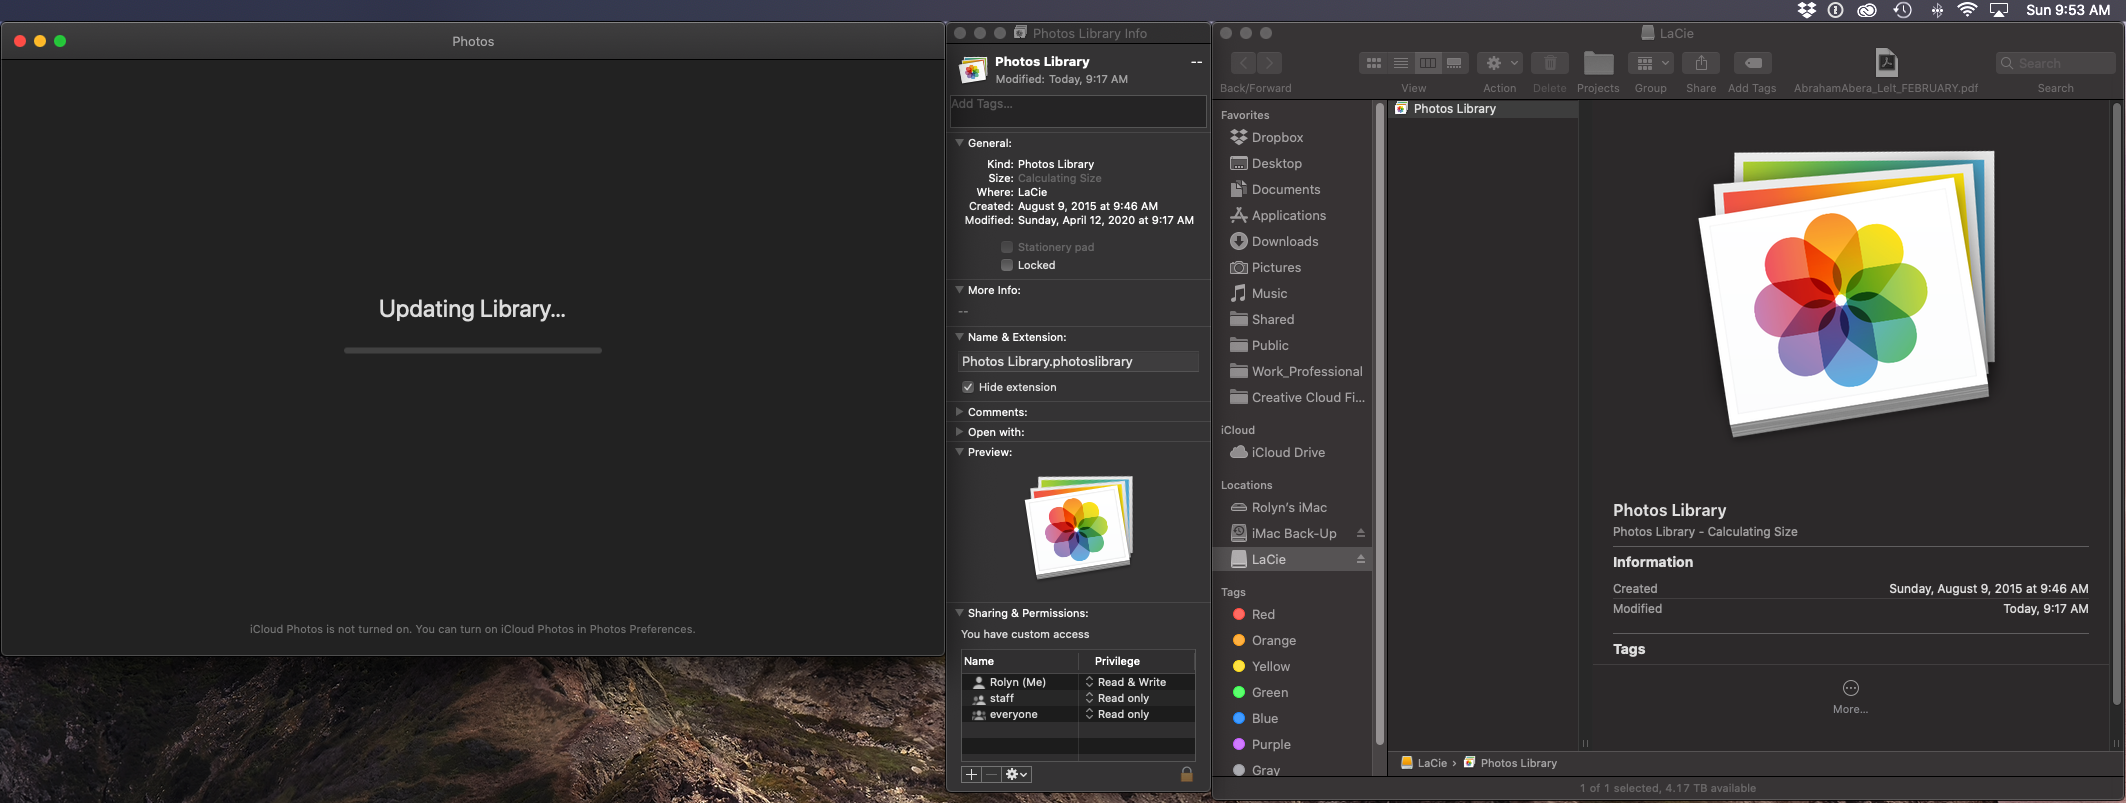
Task: Select Photos Library in the Finder column
Action: click(x=1484, y=108)
